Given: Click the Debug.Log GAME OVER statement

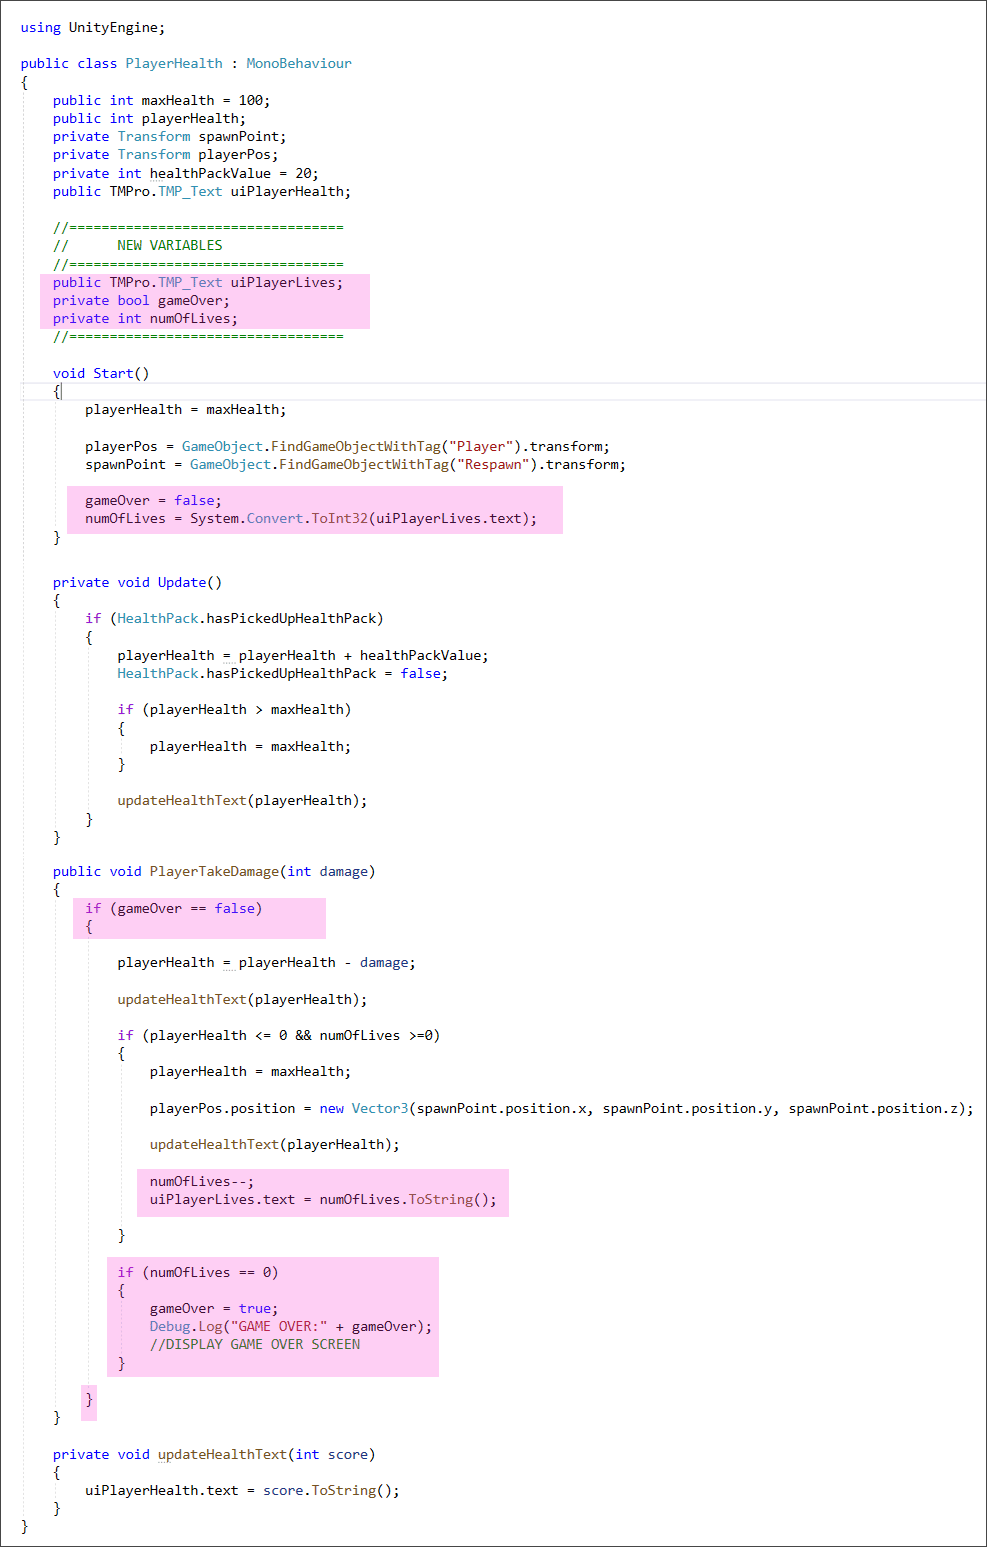Looking at the screenshot, I should [x=290, y=1326].
